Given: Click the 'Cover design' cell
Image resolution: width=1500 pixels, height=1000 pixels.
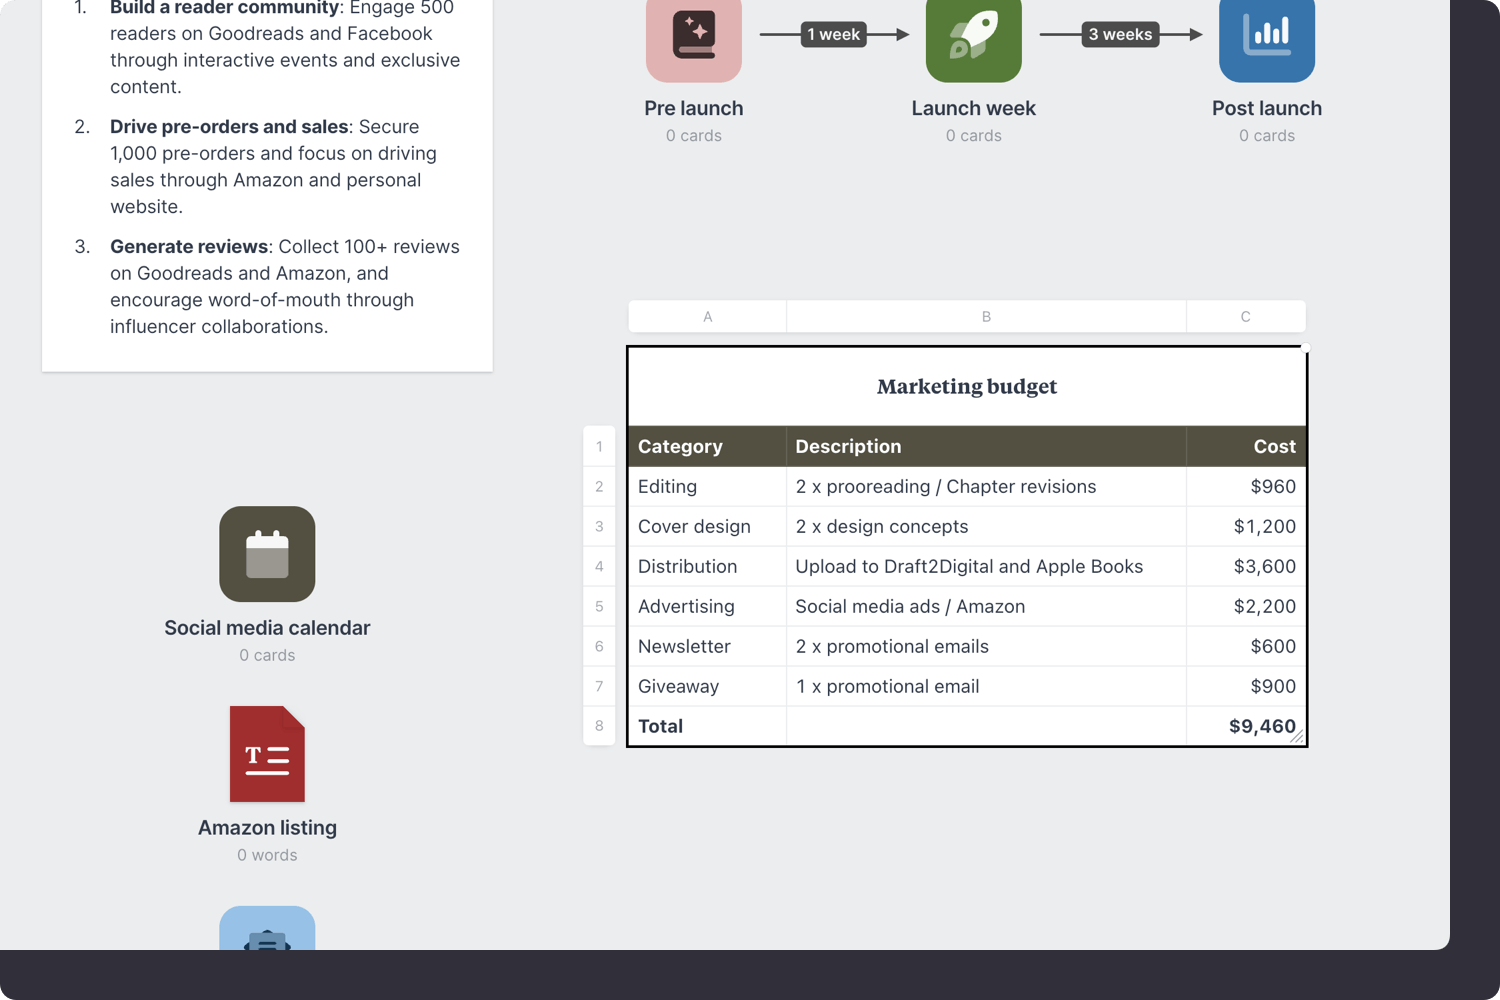Looking at the screenshot, I should coord(707,526).
